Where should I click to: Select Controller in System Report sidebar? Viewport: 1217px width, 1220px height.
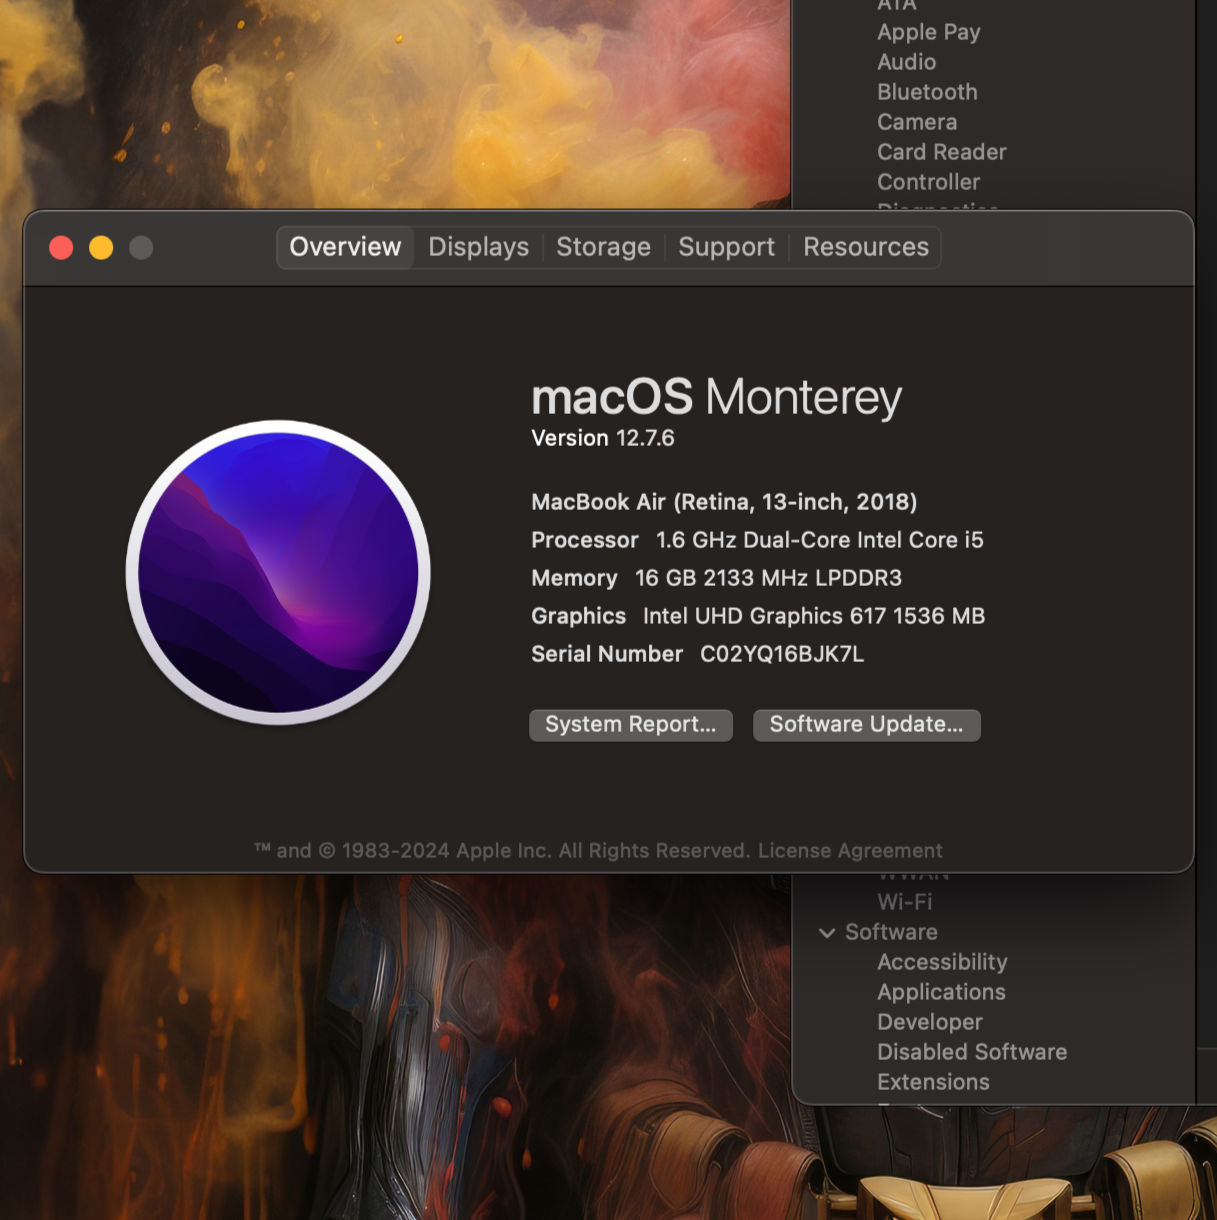(928, 182)
